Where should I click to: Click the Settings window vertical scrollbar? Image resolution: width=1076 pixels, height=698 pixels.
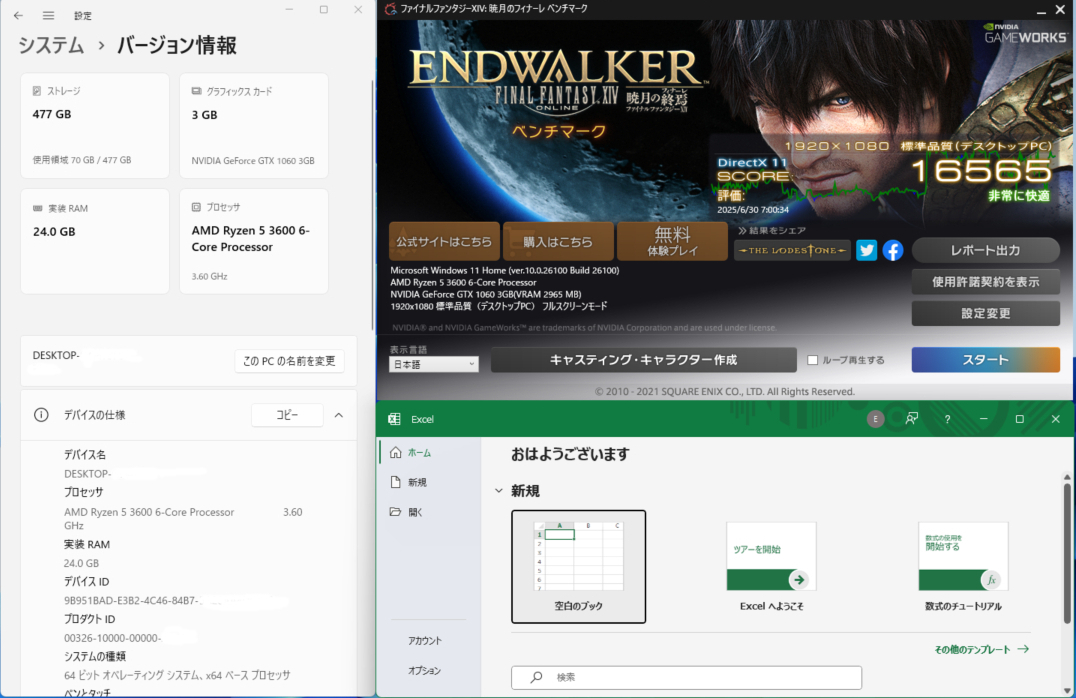(372, 206)
